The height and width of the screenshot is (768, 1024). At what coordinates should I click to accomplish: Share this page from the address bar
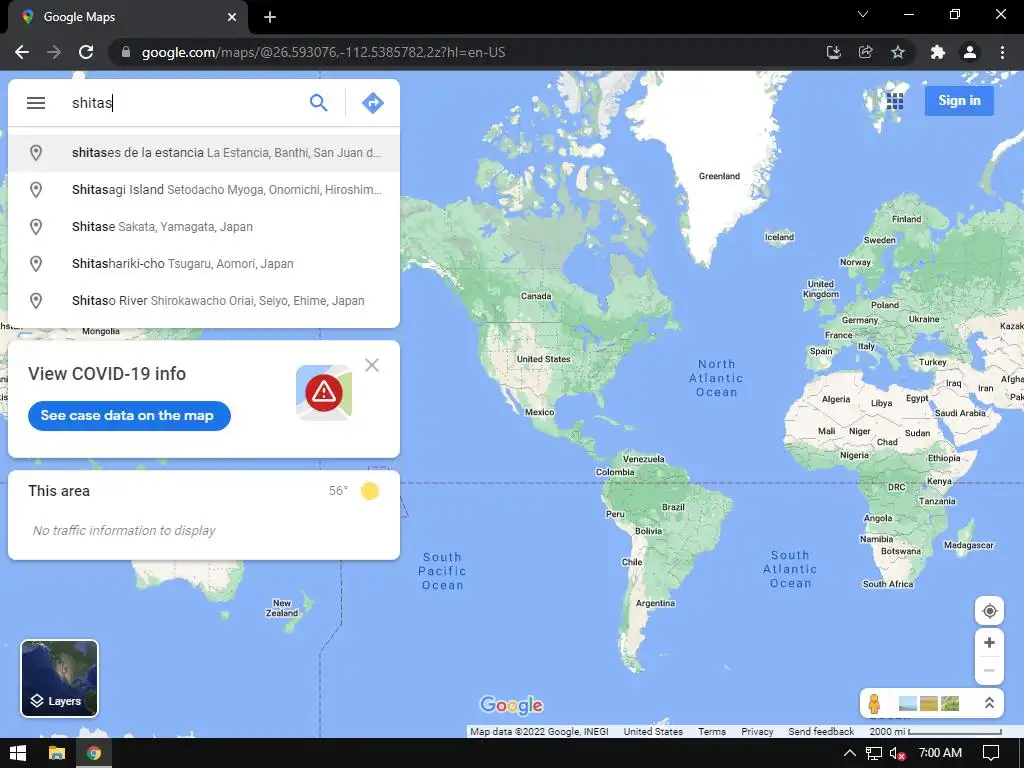coord(866,52)
